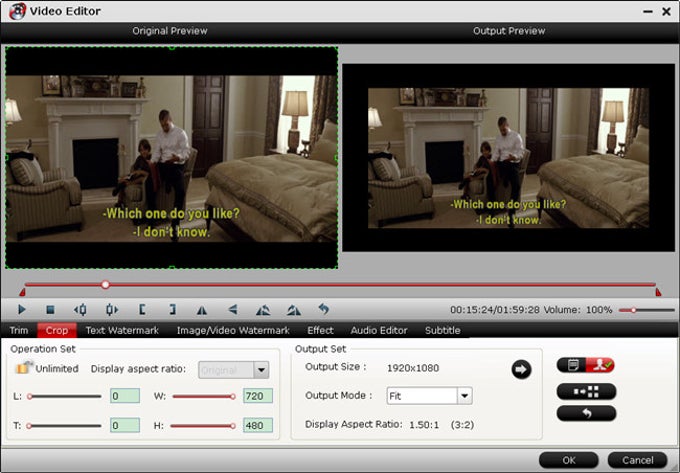Switch to Image/Video Watermark tab
Viewport: 680px width, 473px height.
[x=233, y=330]
